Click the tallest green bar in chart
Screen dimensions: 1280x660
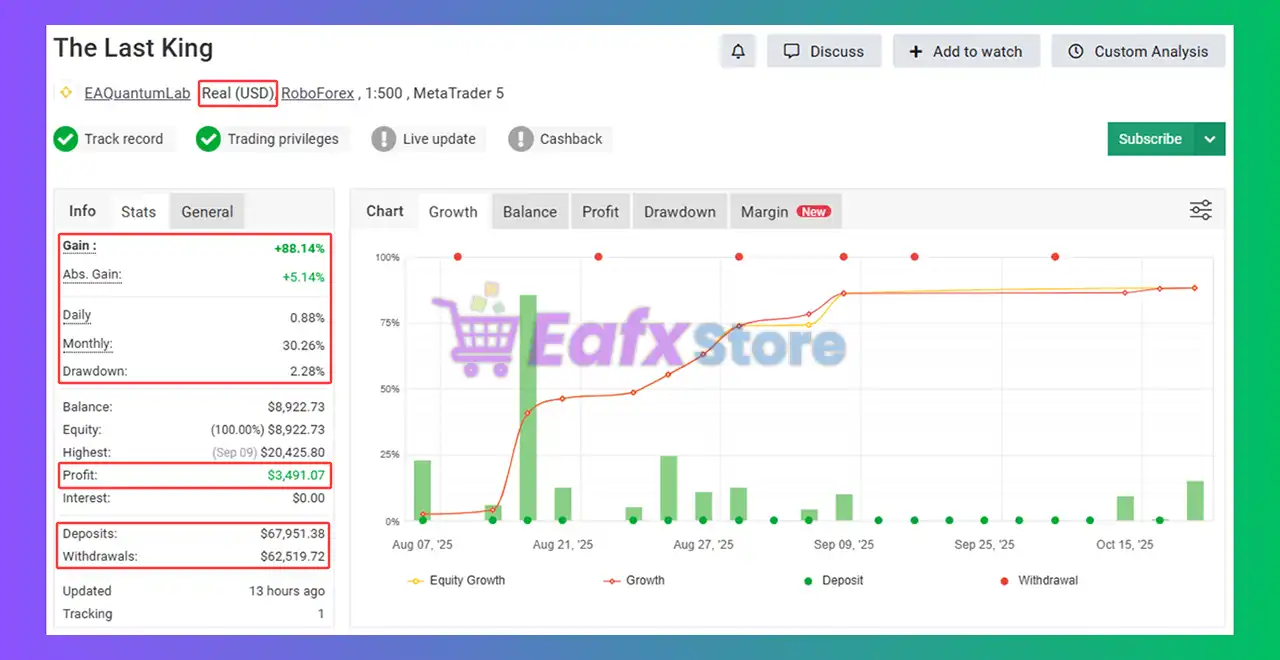[527, 407]
